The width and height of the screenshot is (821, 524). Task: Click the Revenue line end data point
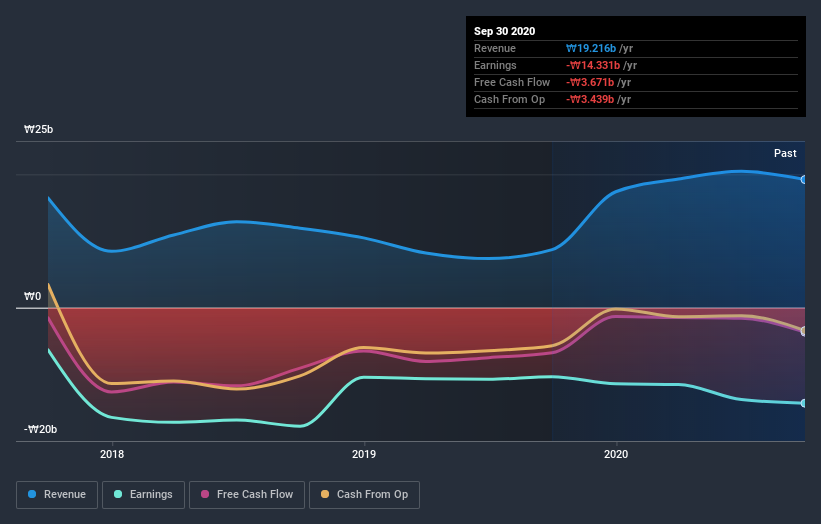click(804, 180)
